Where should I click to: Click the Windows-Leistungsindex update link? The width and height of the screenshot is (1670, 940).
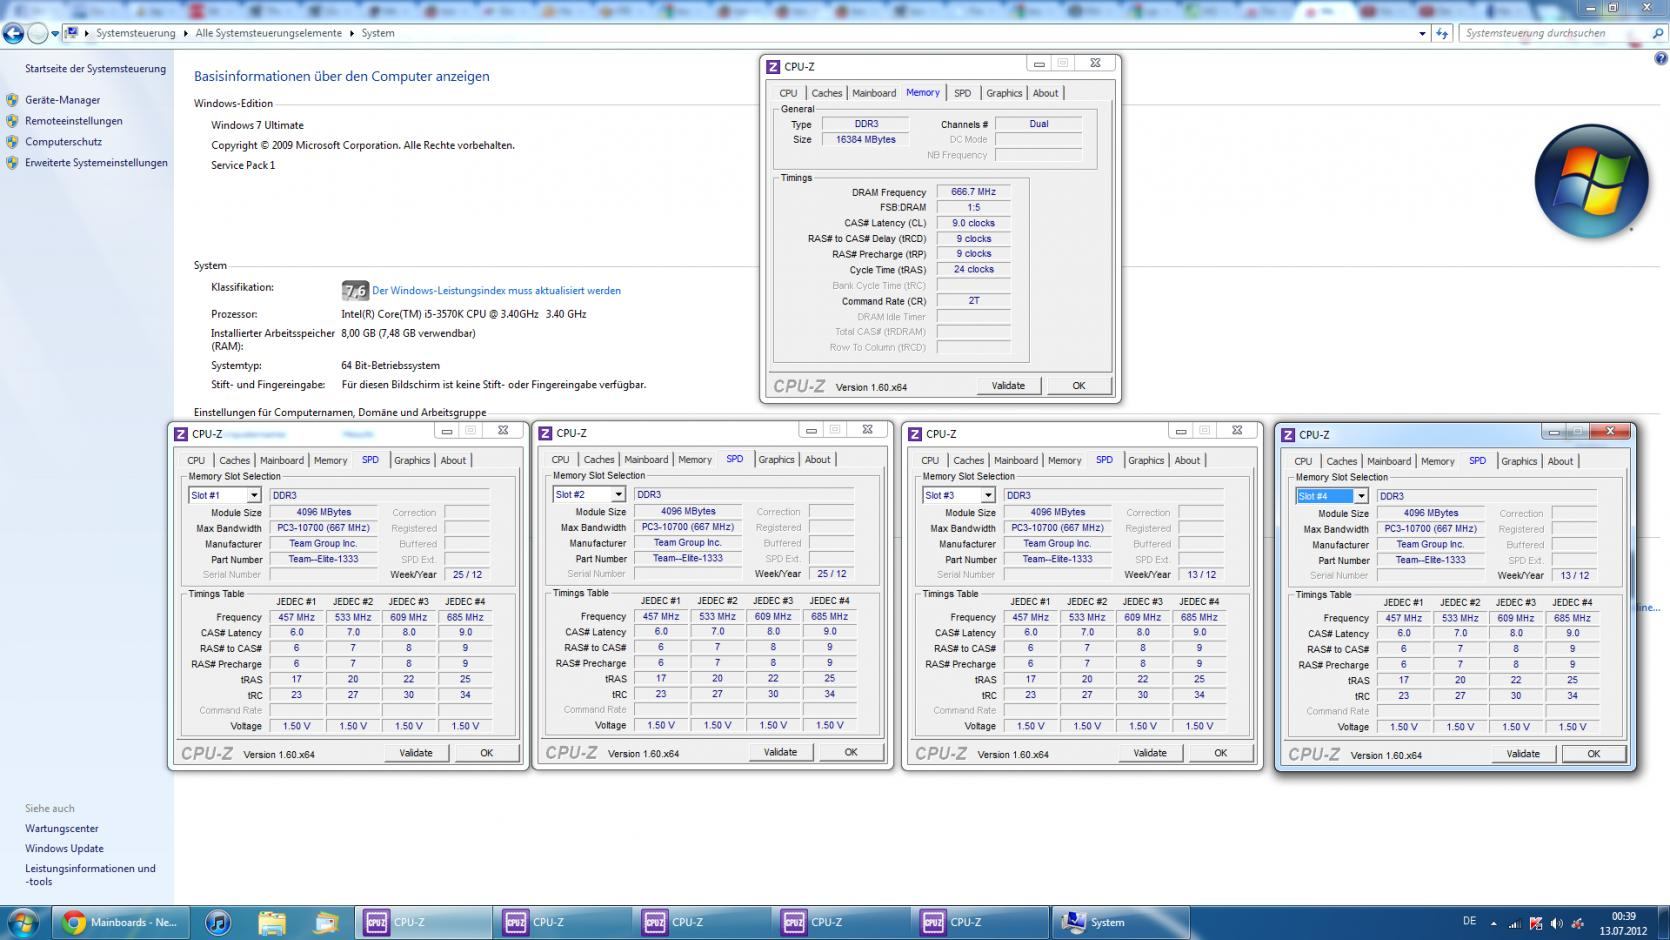coord(496,291)
